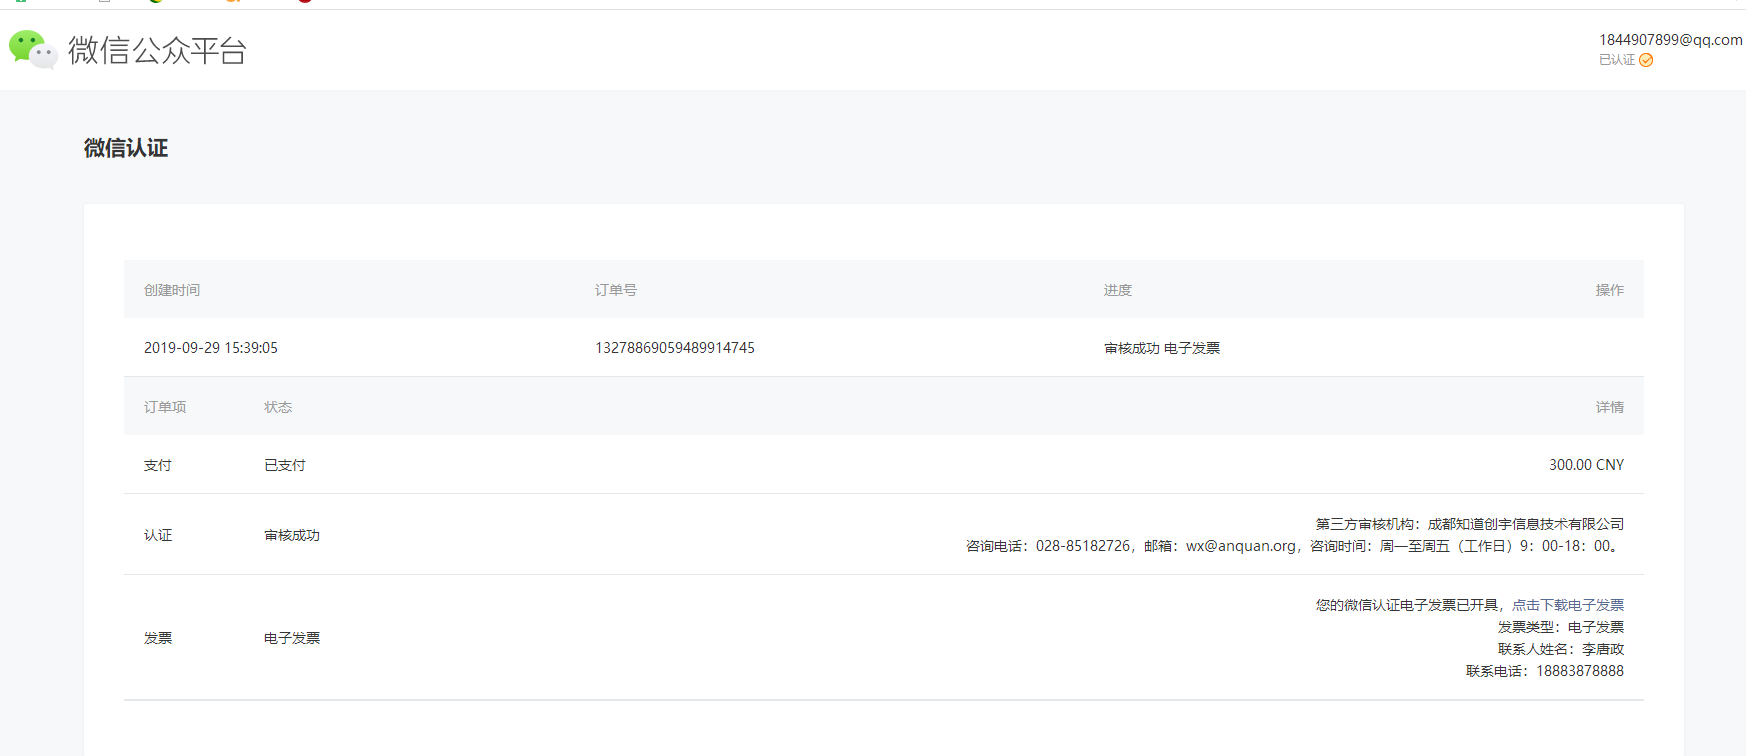1746x756 pixels.
Task: Click the verified badge icon beside 已认证
Action: (x=1646, y=60)
